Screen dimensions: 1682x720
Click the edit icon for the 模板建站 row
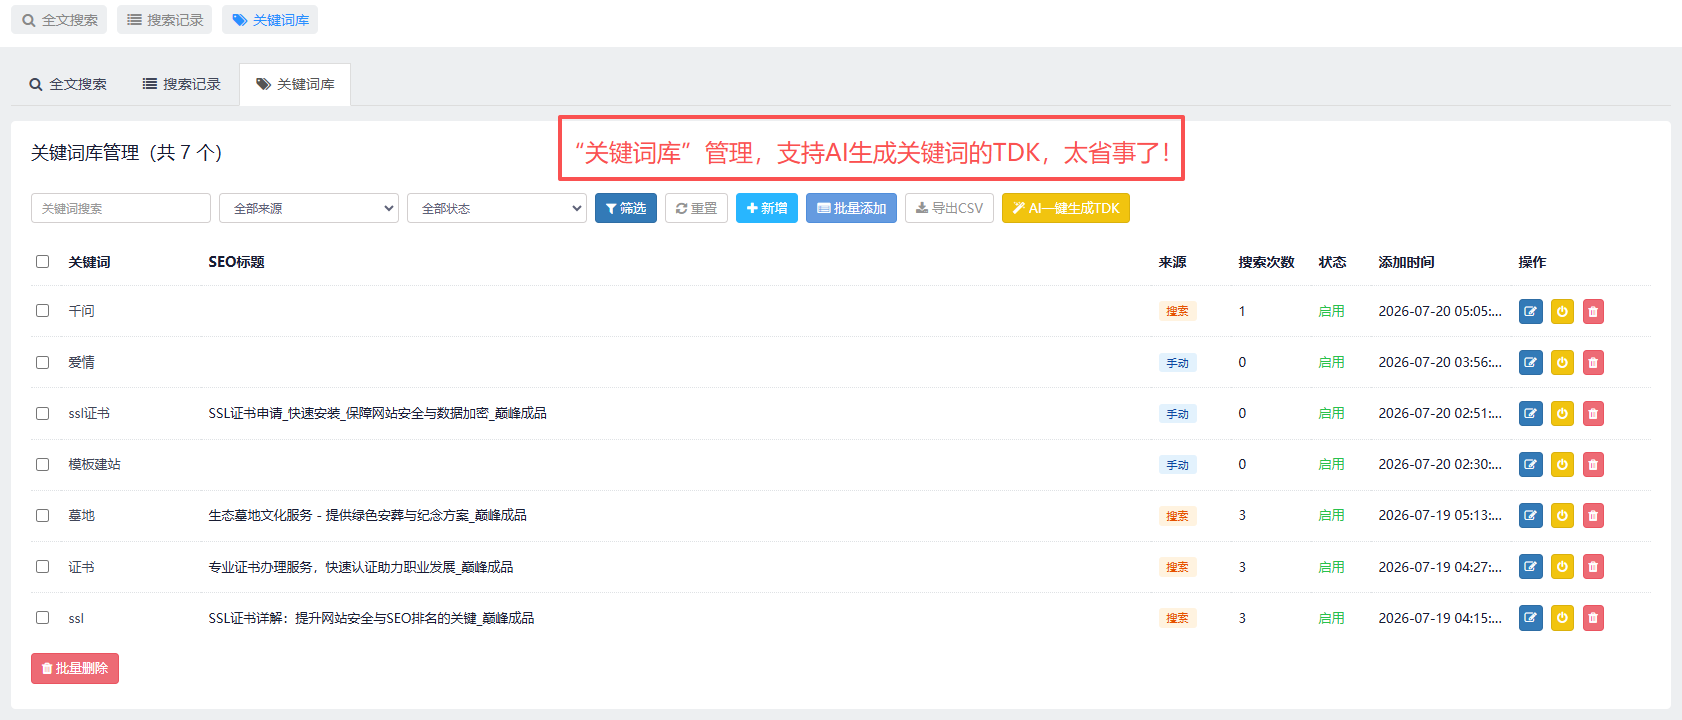pyautogui.click(x=1531, y=464)
